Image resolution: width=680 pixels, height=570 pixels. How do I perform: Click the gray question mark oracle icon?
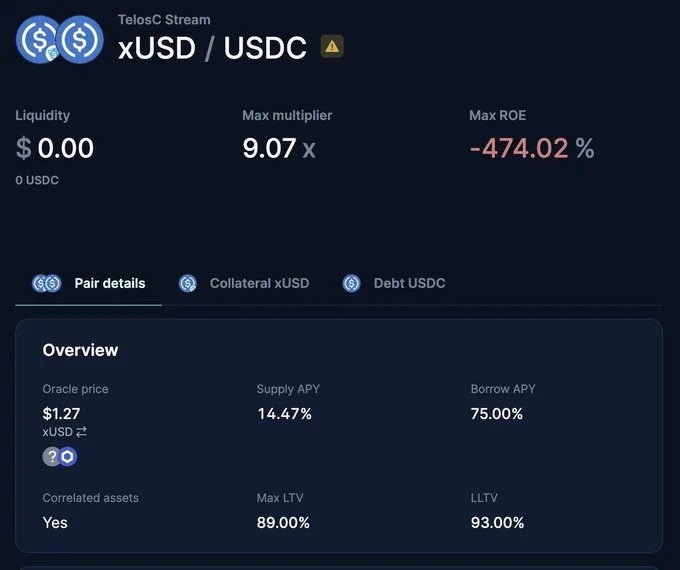pos(52,456)
